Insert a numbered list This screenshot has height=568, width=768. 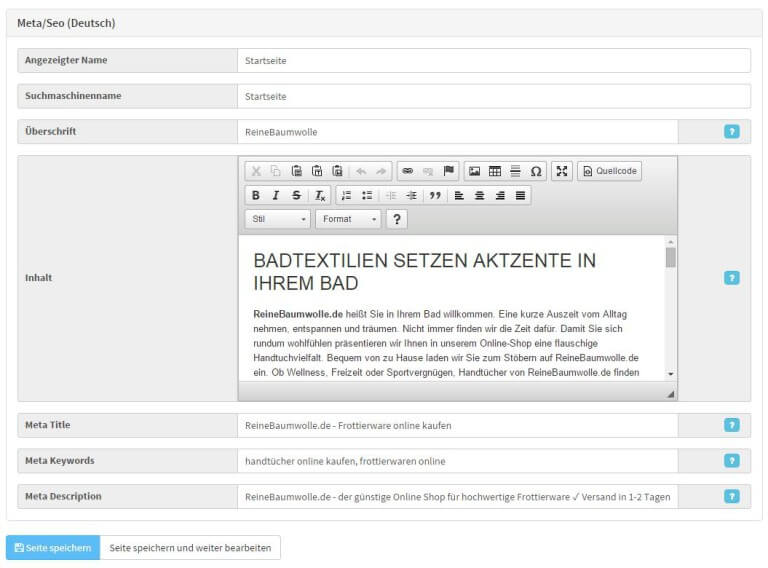coord(346,195)
